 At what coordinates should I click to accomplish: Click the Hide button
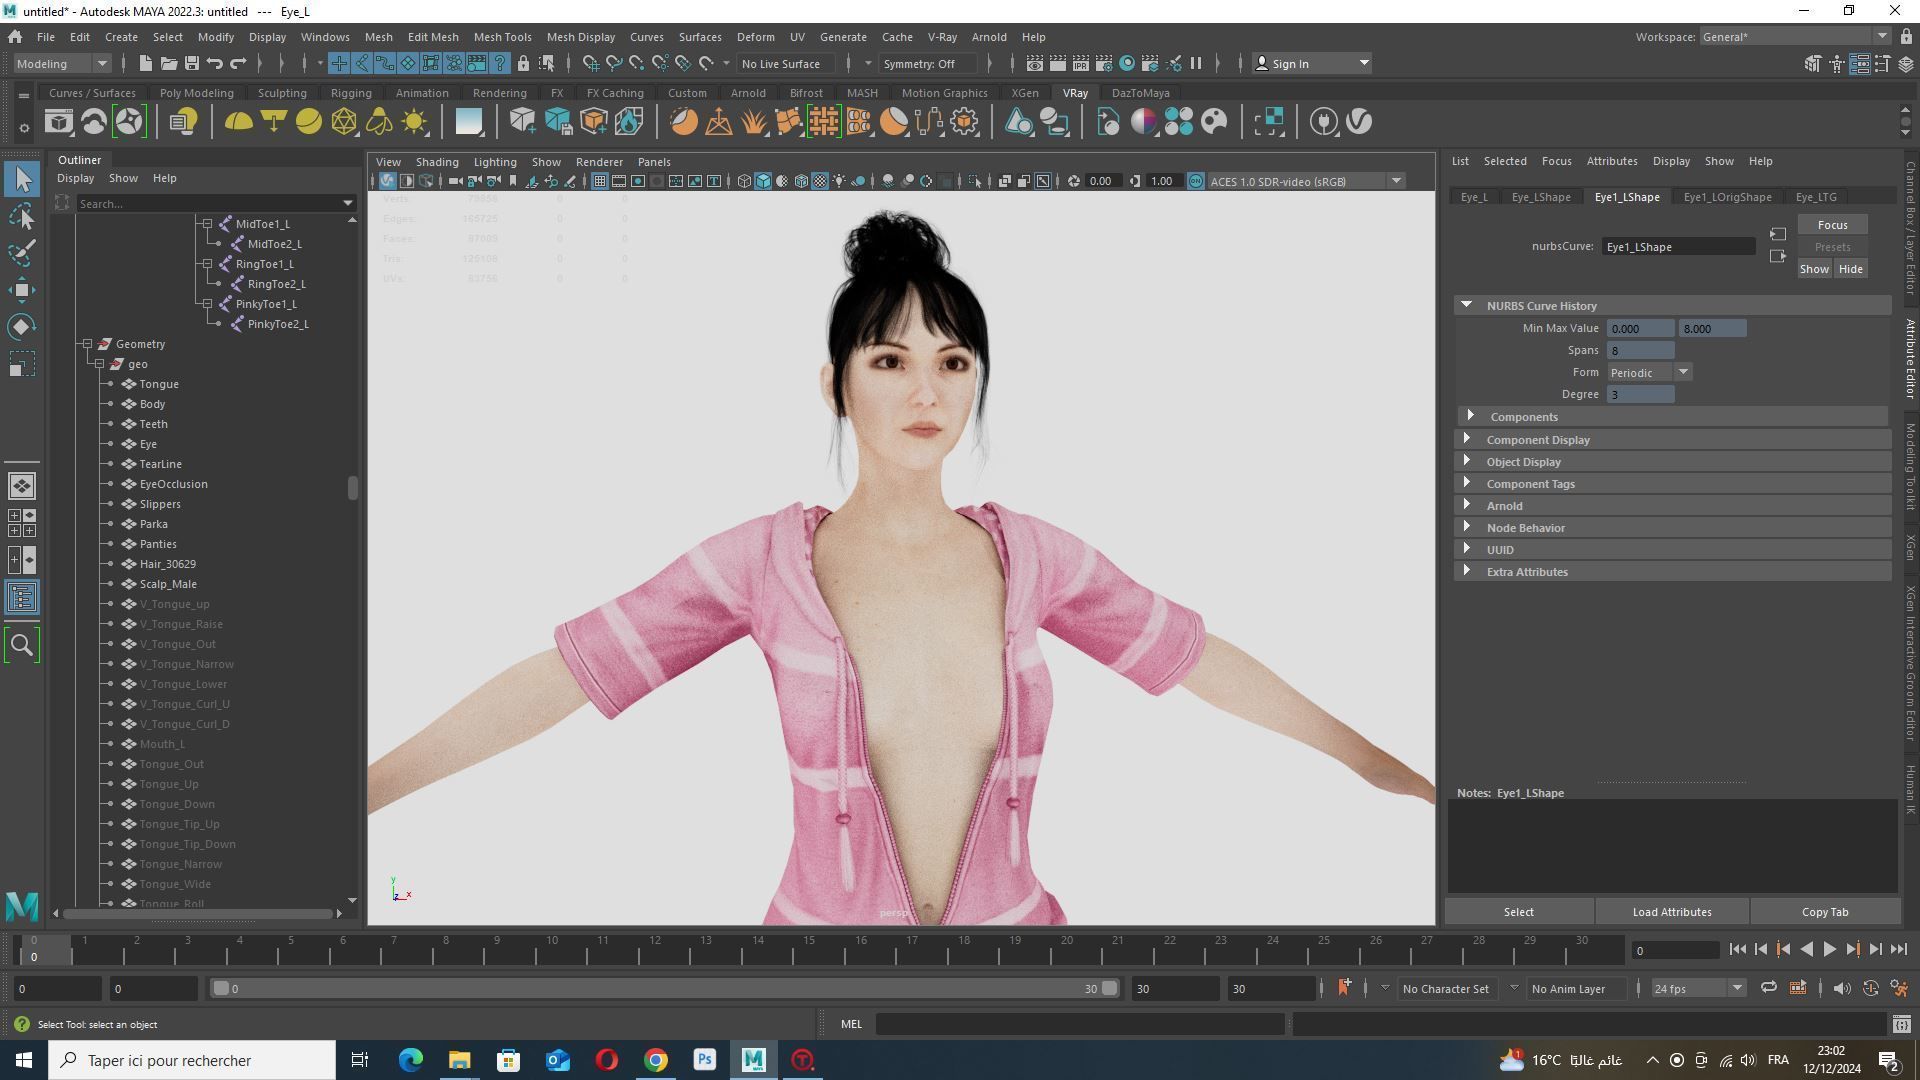1850,269
